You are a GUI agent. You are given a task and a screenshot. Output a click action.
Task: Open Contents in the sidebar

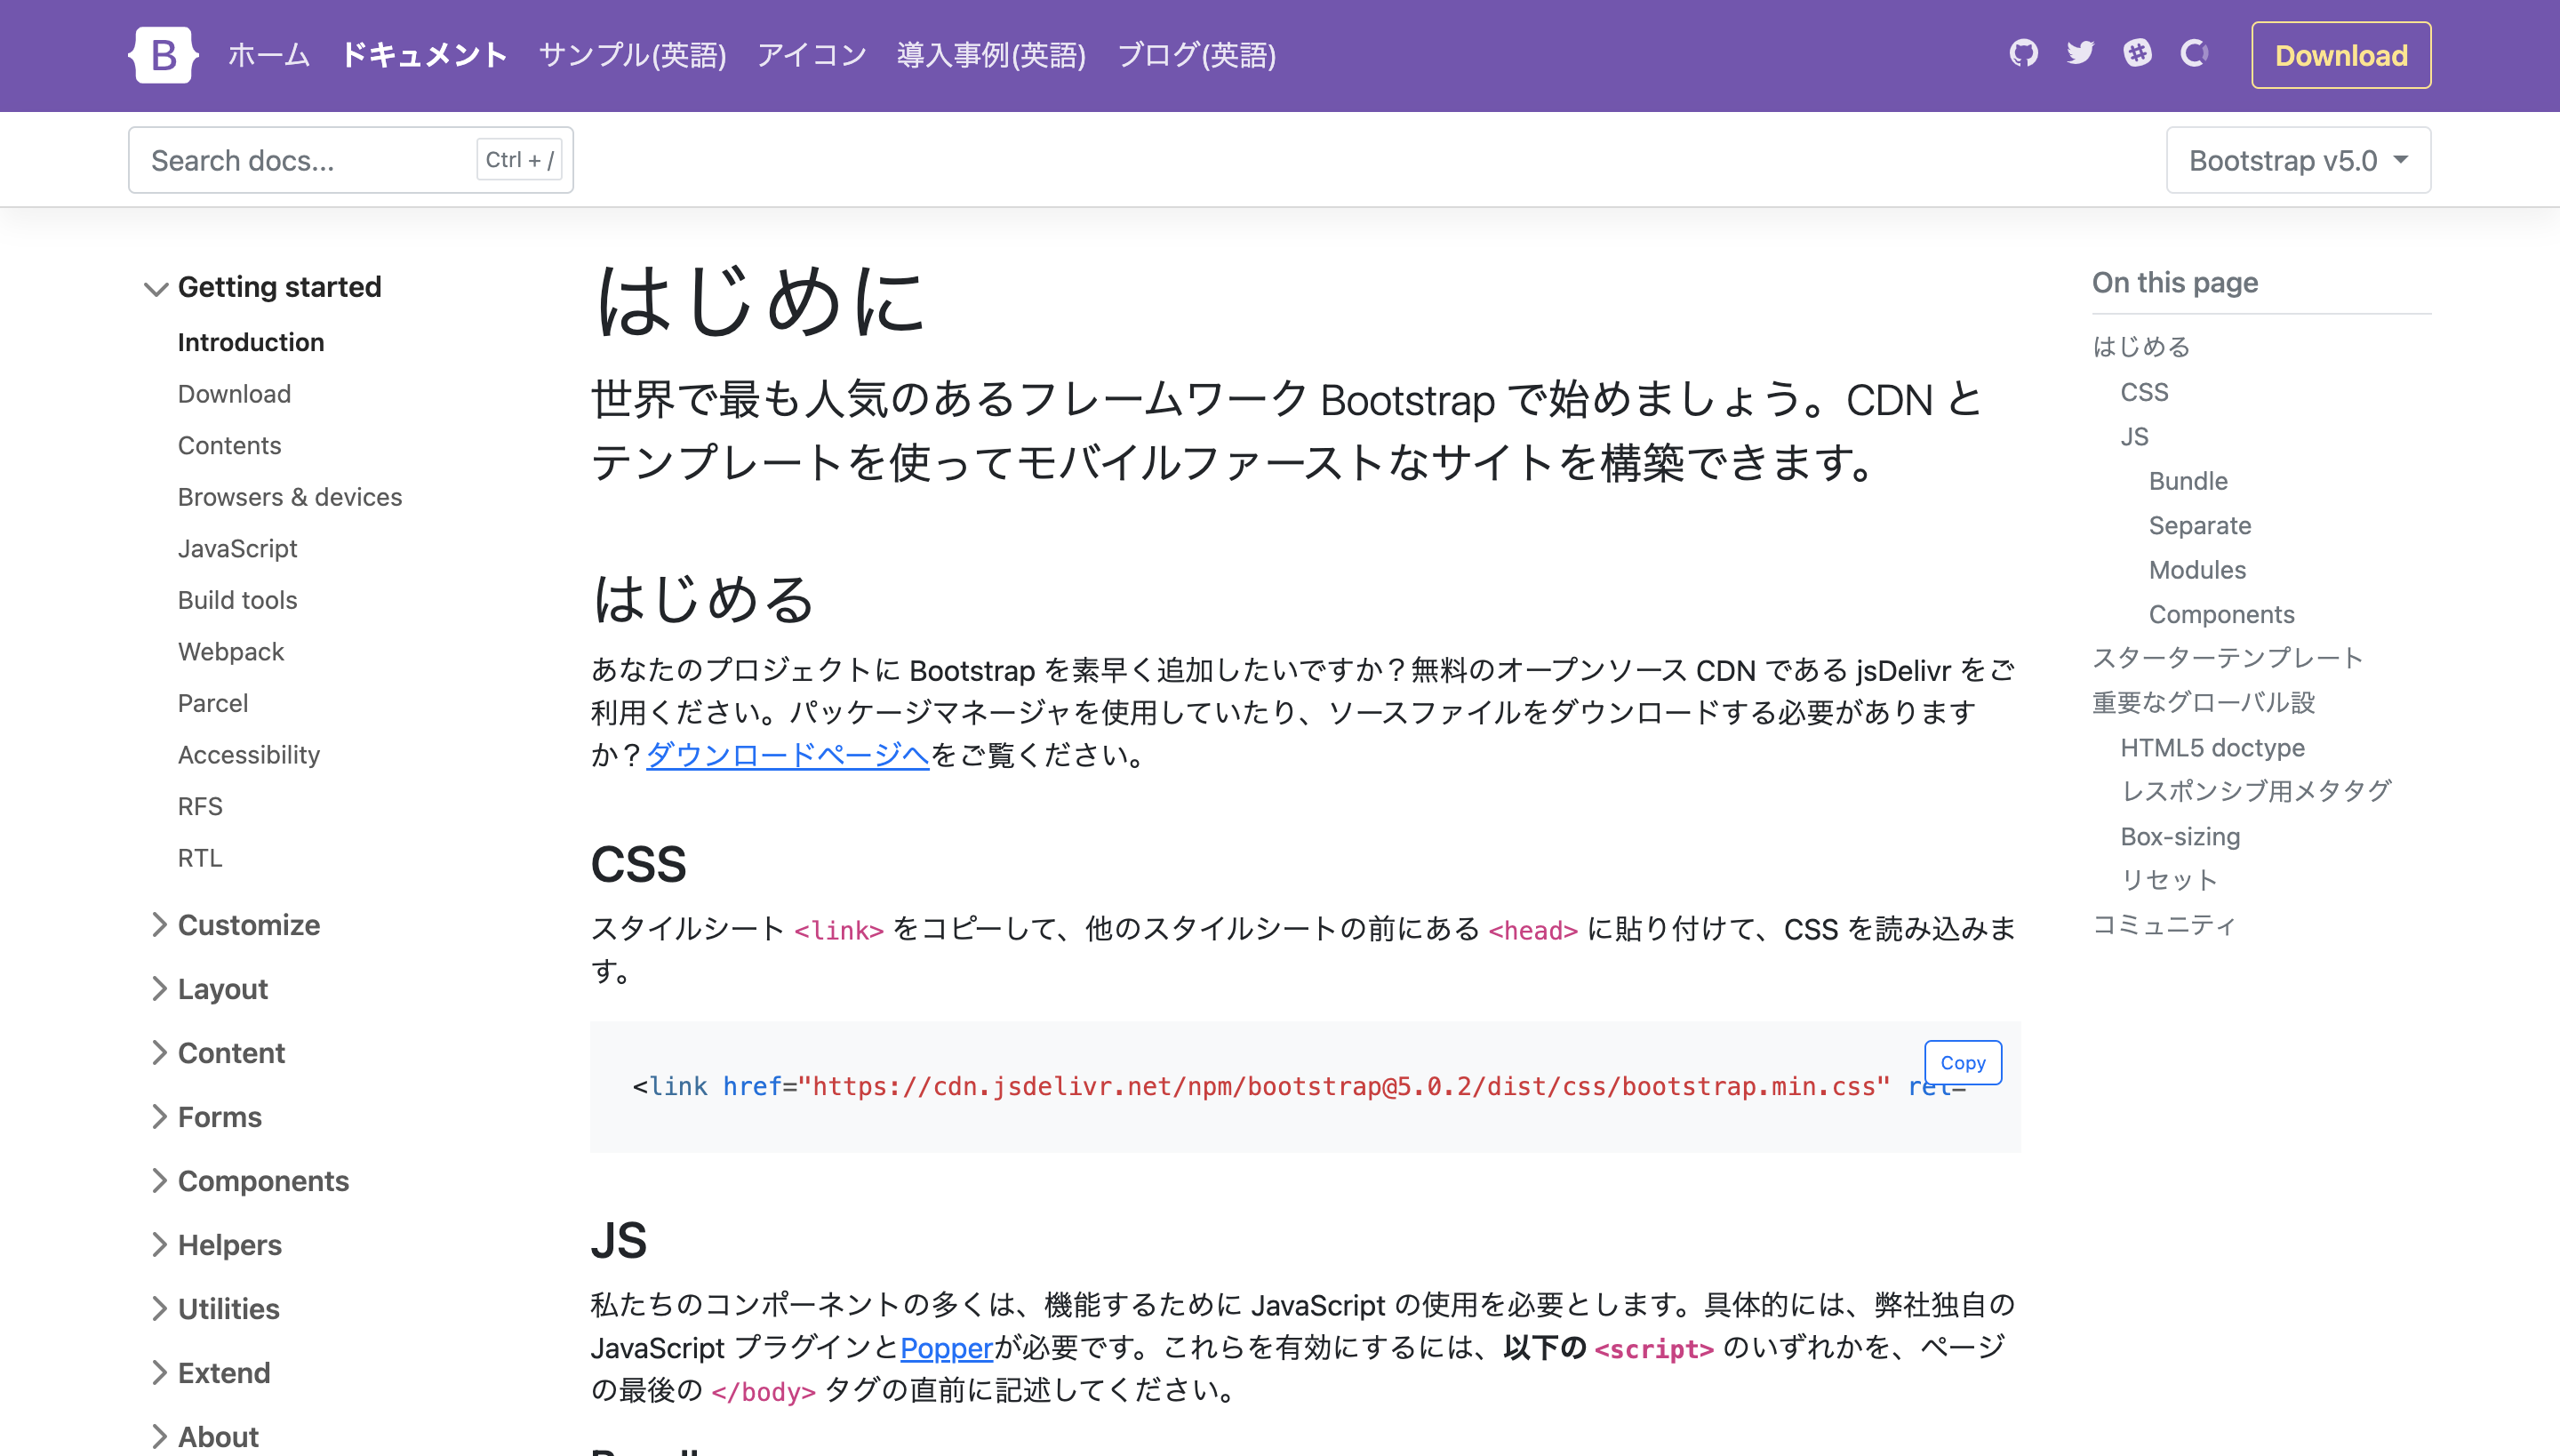tap(229, 446)
